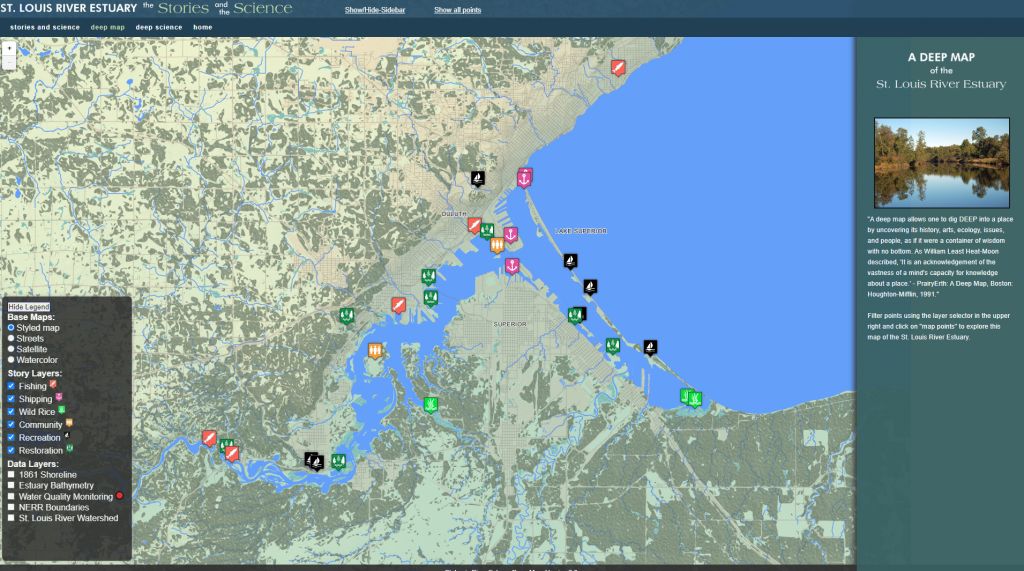Viewport: 1024px width, 571px height.
Task: Click the DULUTH map label
Action: [454, 214]
